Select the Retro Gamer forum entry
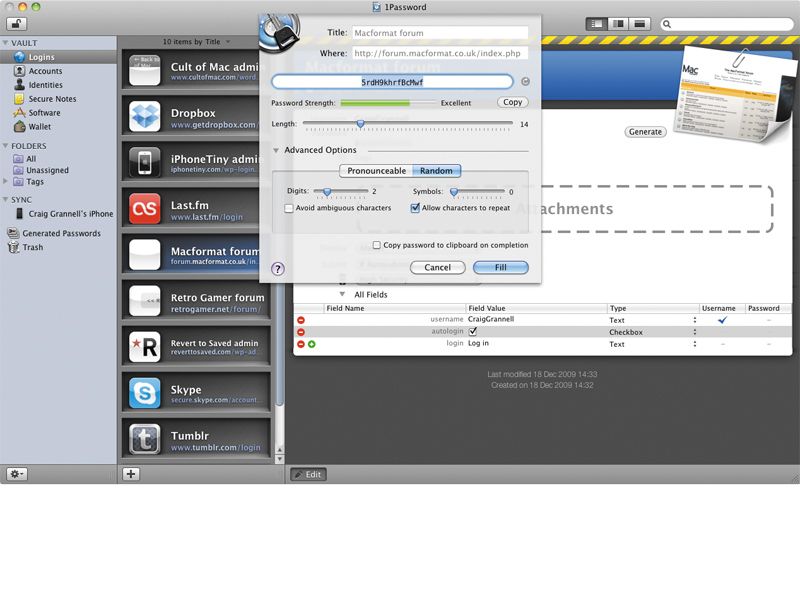 coord(196,301)
